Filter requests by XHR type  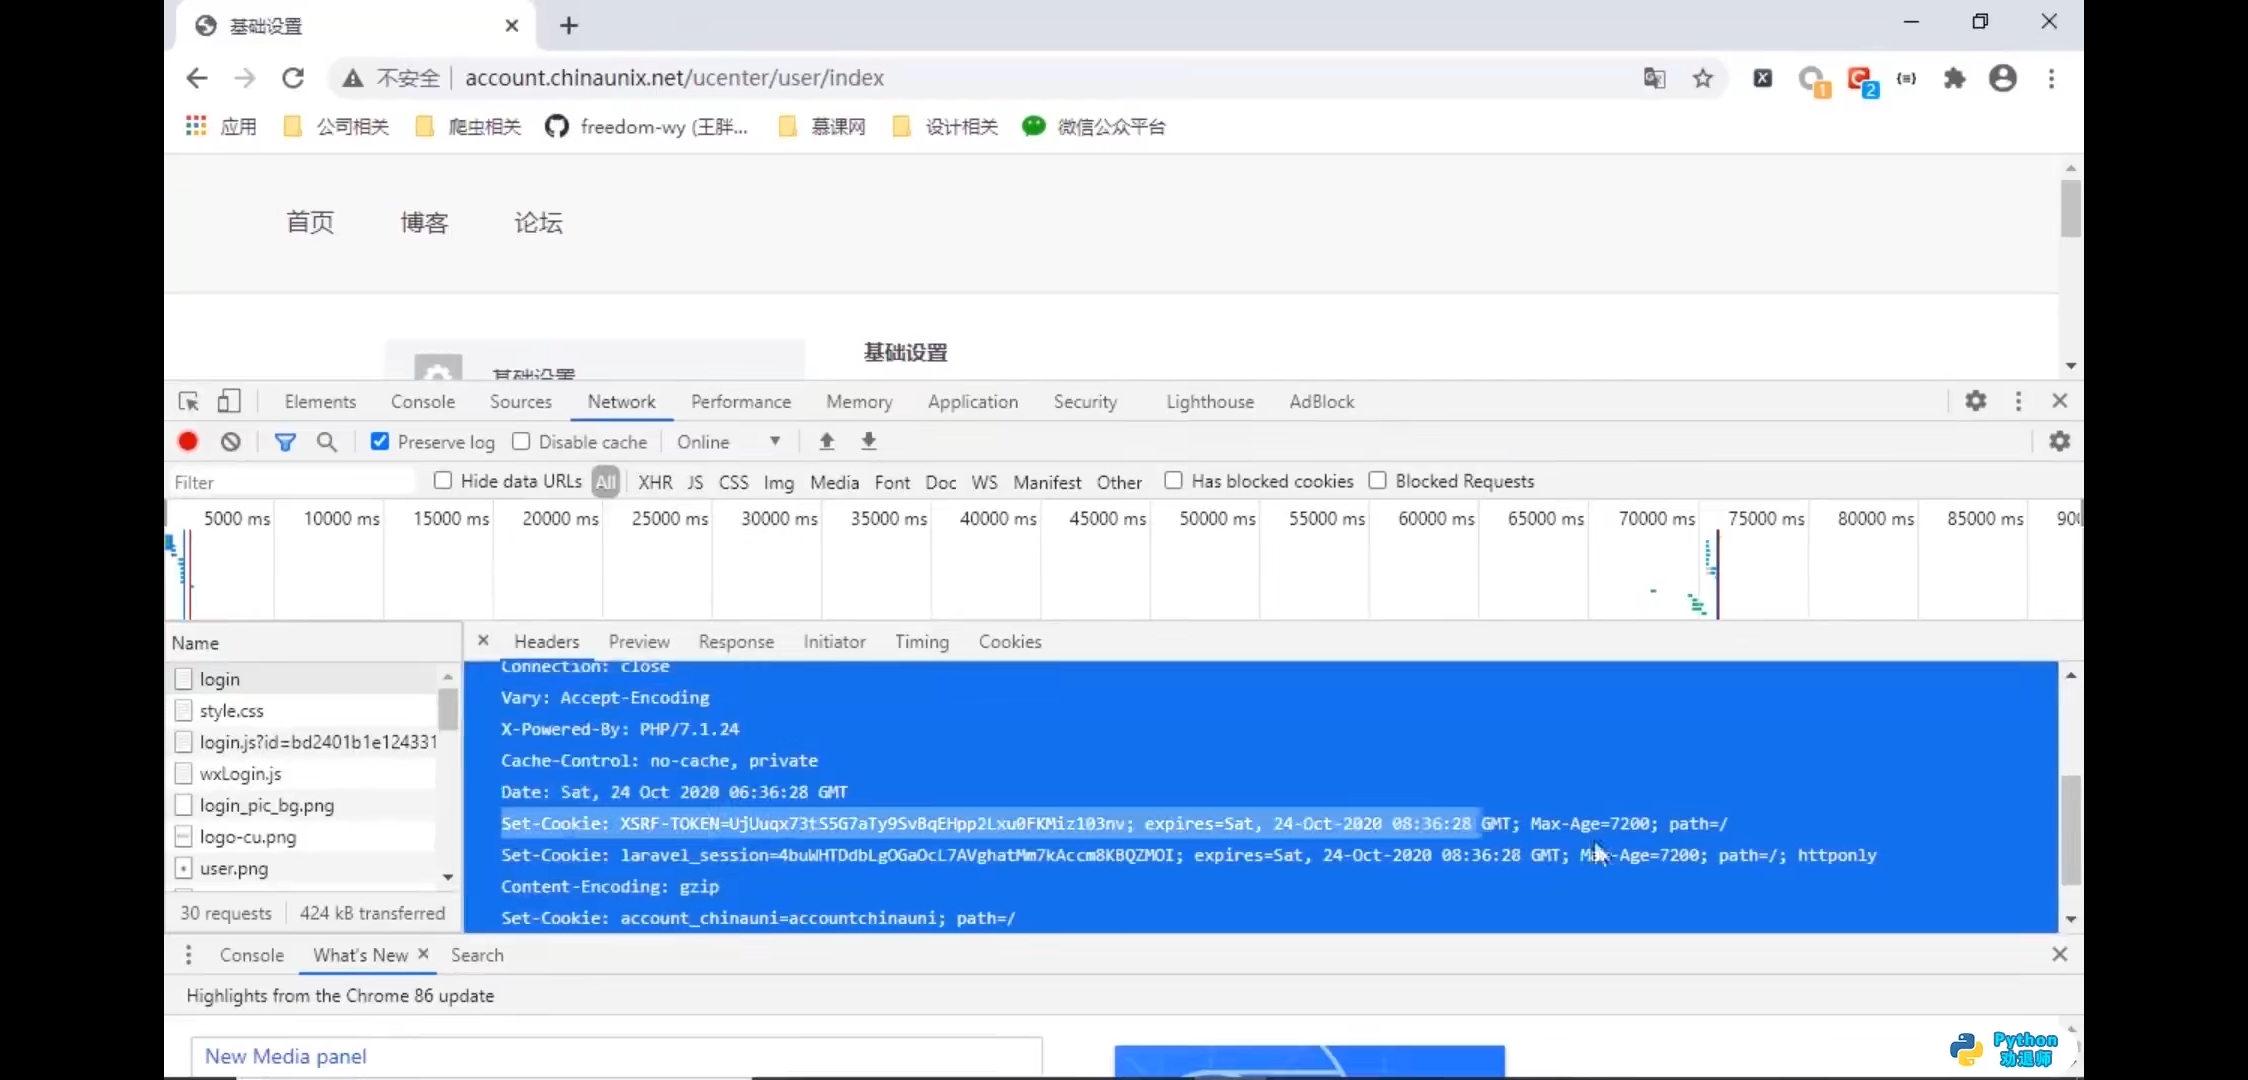(x=655, y=482)
